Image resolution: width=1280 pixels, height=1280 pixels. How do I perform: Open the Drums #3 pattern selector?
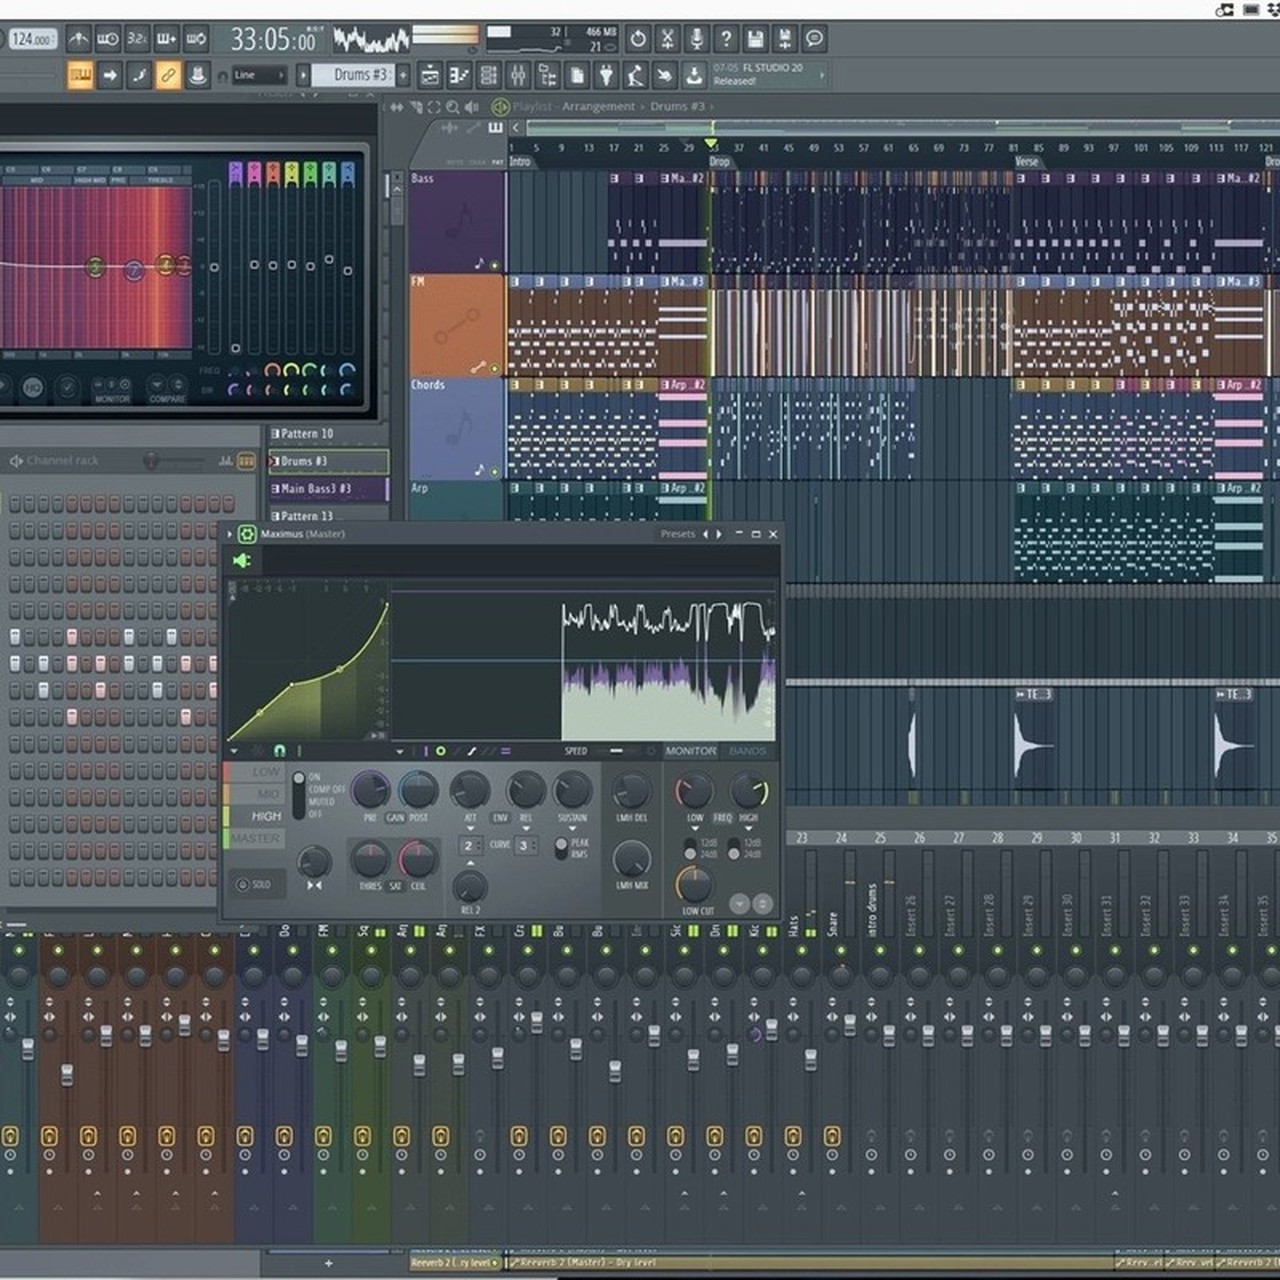(x=352, y=75)
